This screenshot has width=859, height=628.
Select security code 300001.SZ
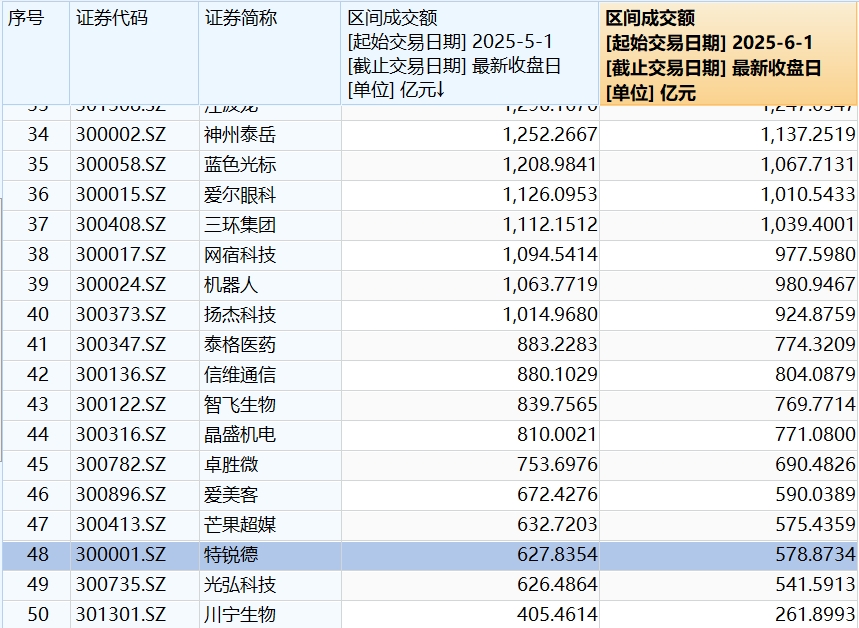[121, 555]
